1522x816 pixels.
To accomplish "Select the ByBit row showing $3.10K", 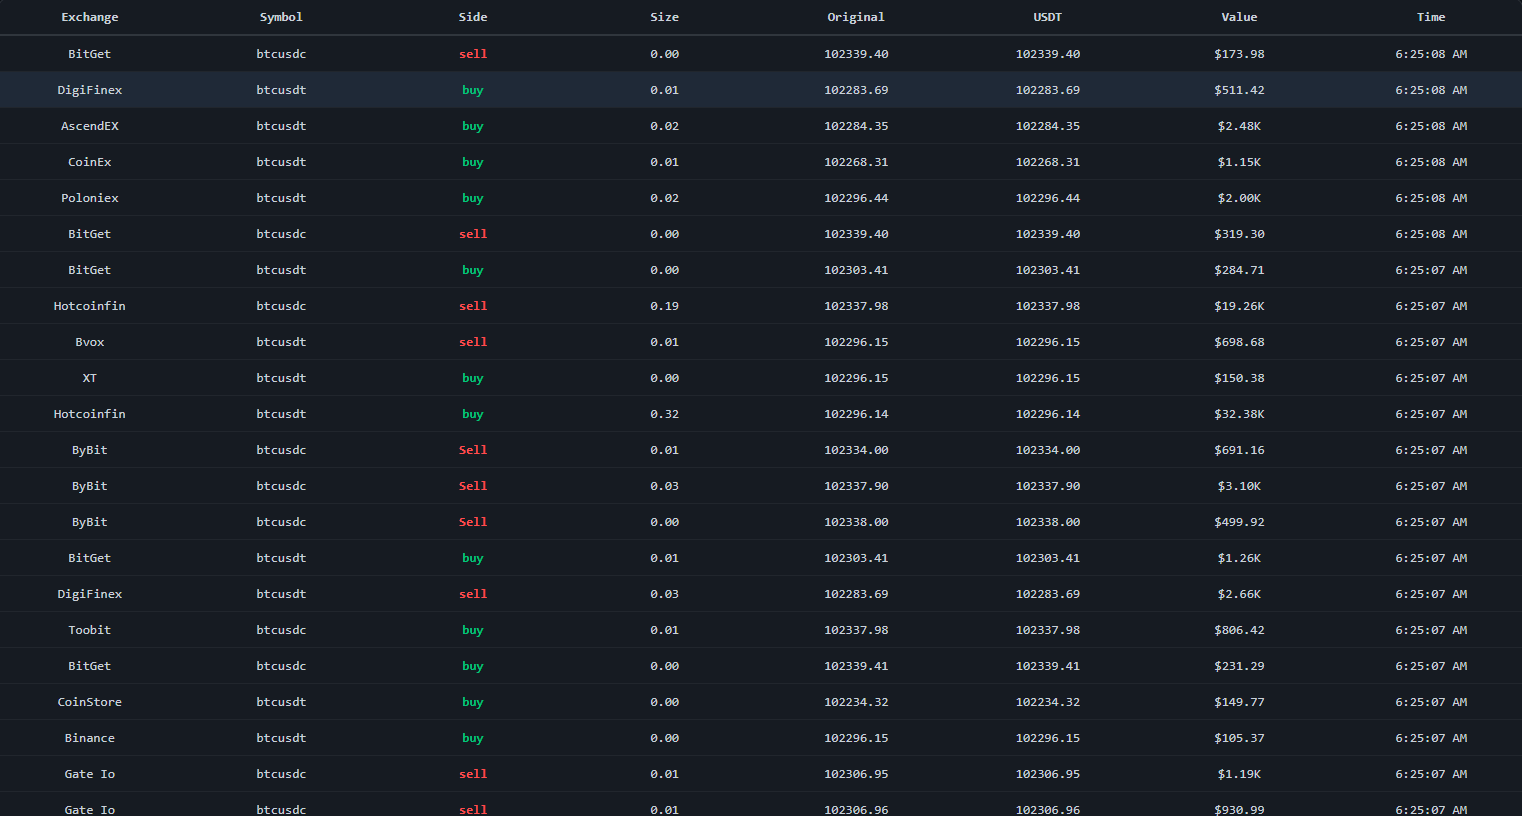I will (1239, 485).
